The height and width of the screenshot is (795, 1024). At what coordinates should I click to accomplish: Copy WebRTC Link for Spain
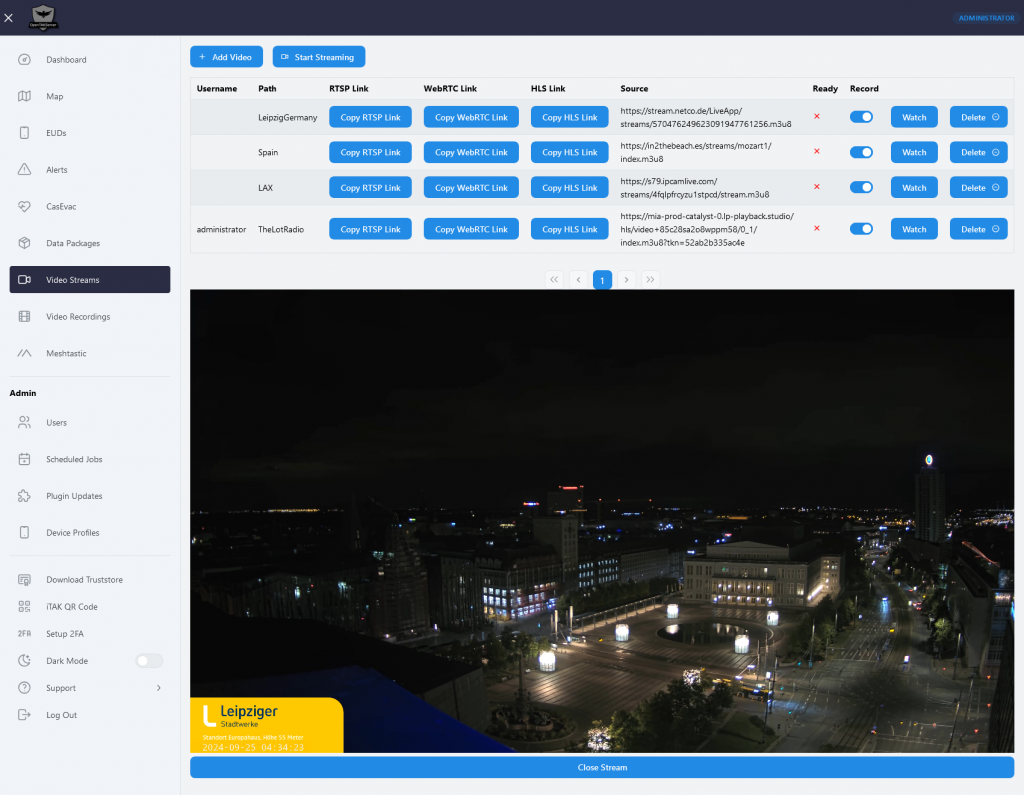pos(471,152)
